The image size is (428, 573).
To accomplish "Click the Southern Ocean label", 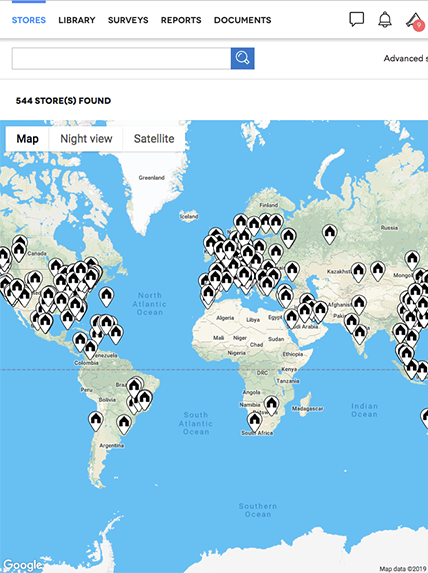I will 258,510.
